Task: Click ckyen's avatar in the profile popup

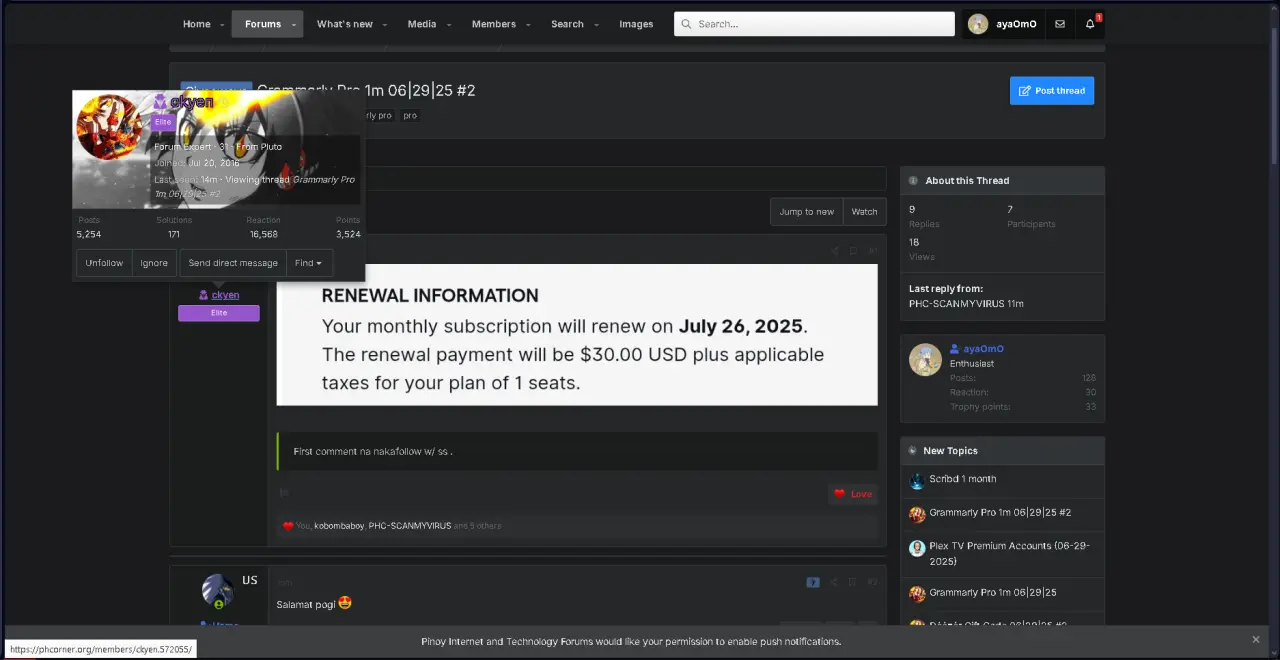Action: coord(110,127)
